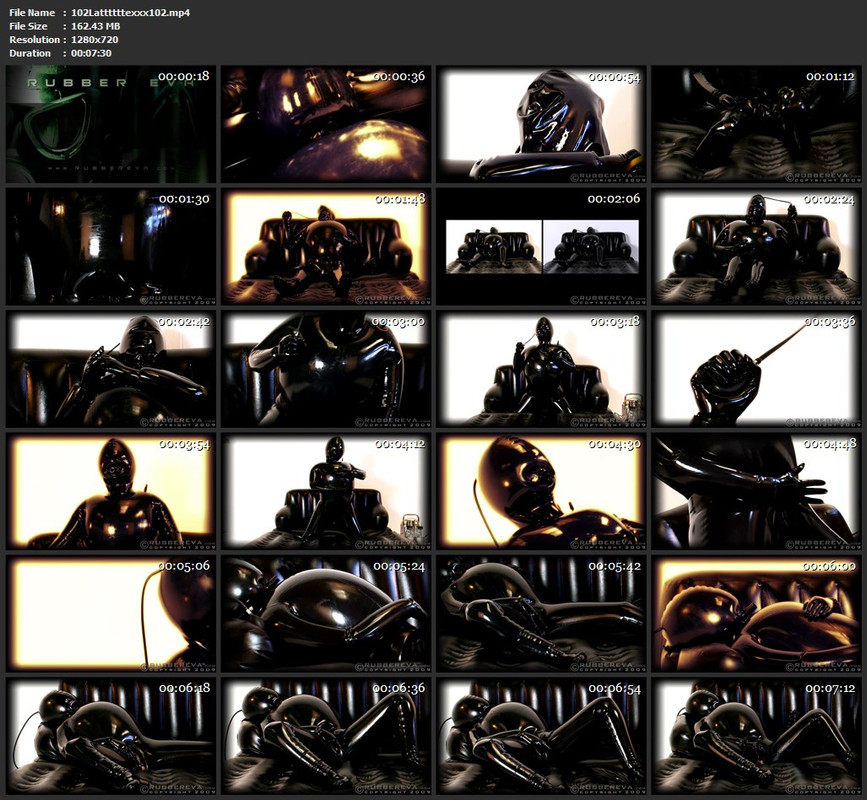Select the thumbnail timestamped 00:00:18

click(111, 124)
